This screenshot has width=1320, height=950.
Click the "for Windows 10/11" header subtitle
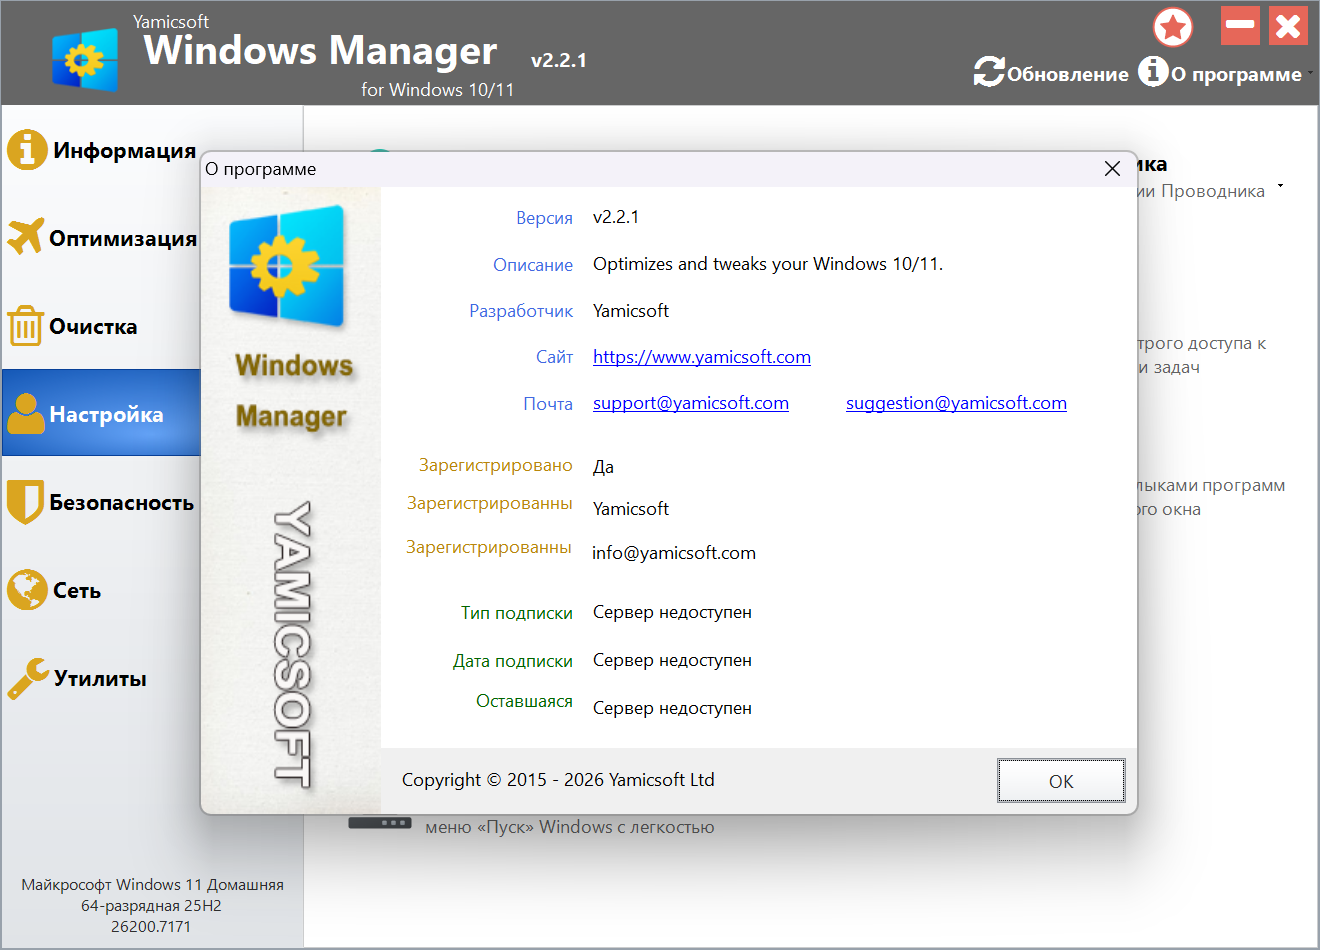pyautogui.click(x=438, y=90)
